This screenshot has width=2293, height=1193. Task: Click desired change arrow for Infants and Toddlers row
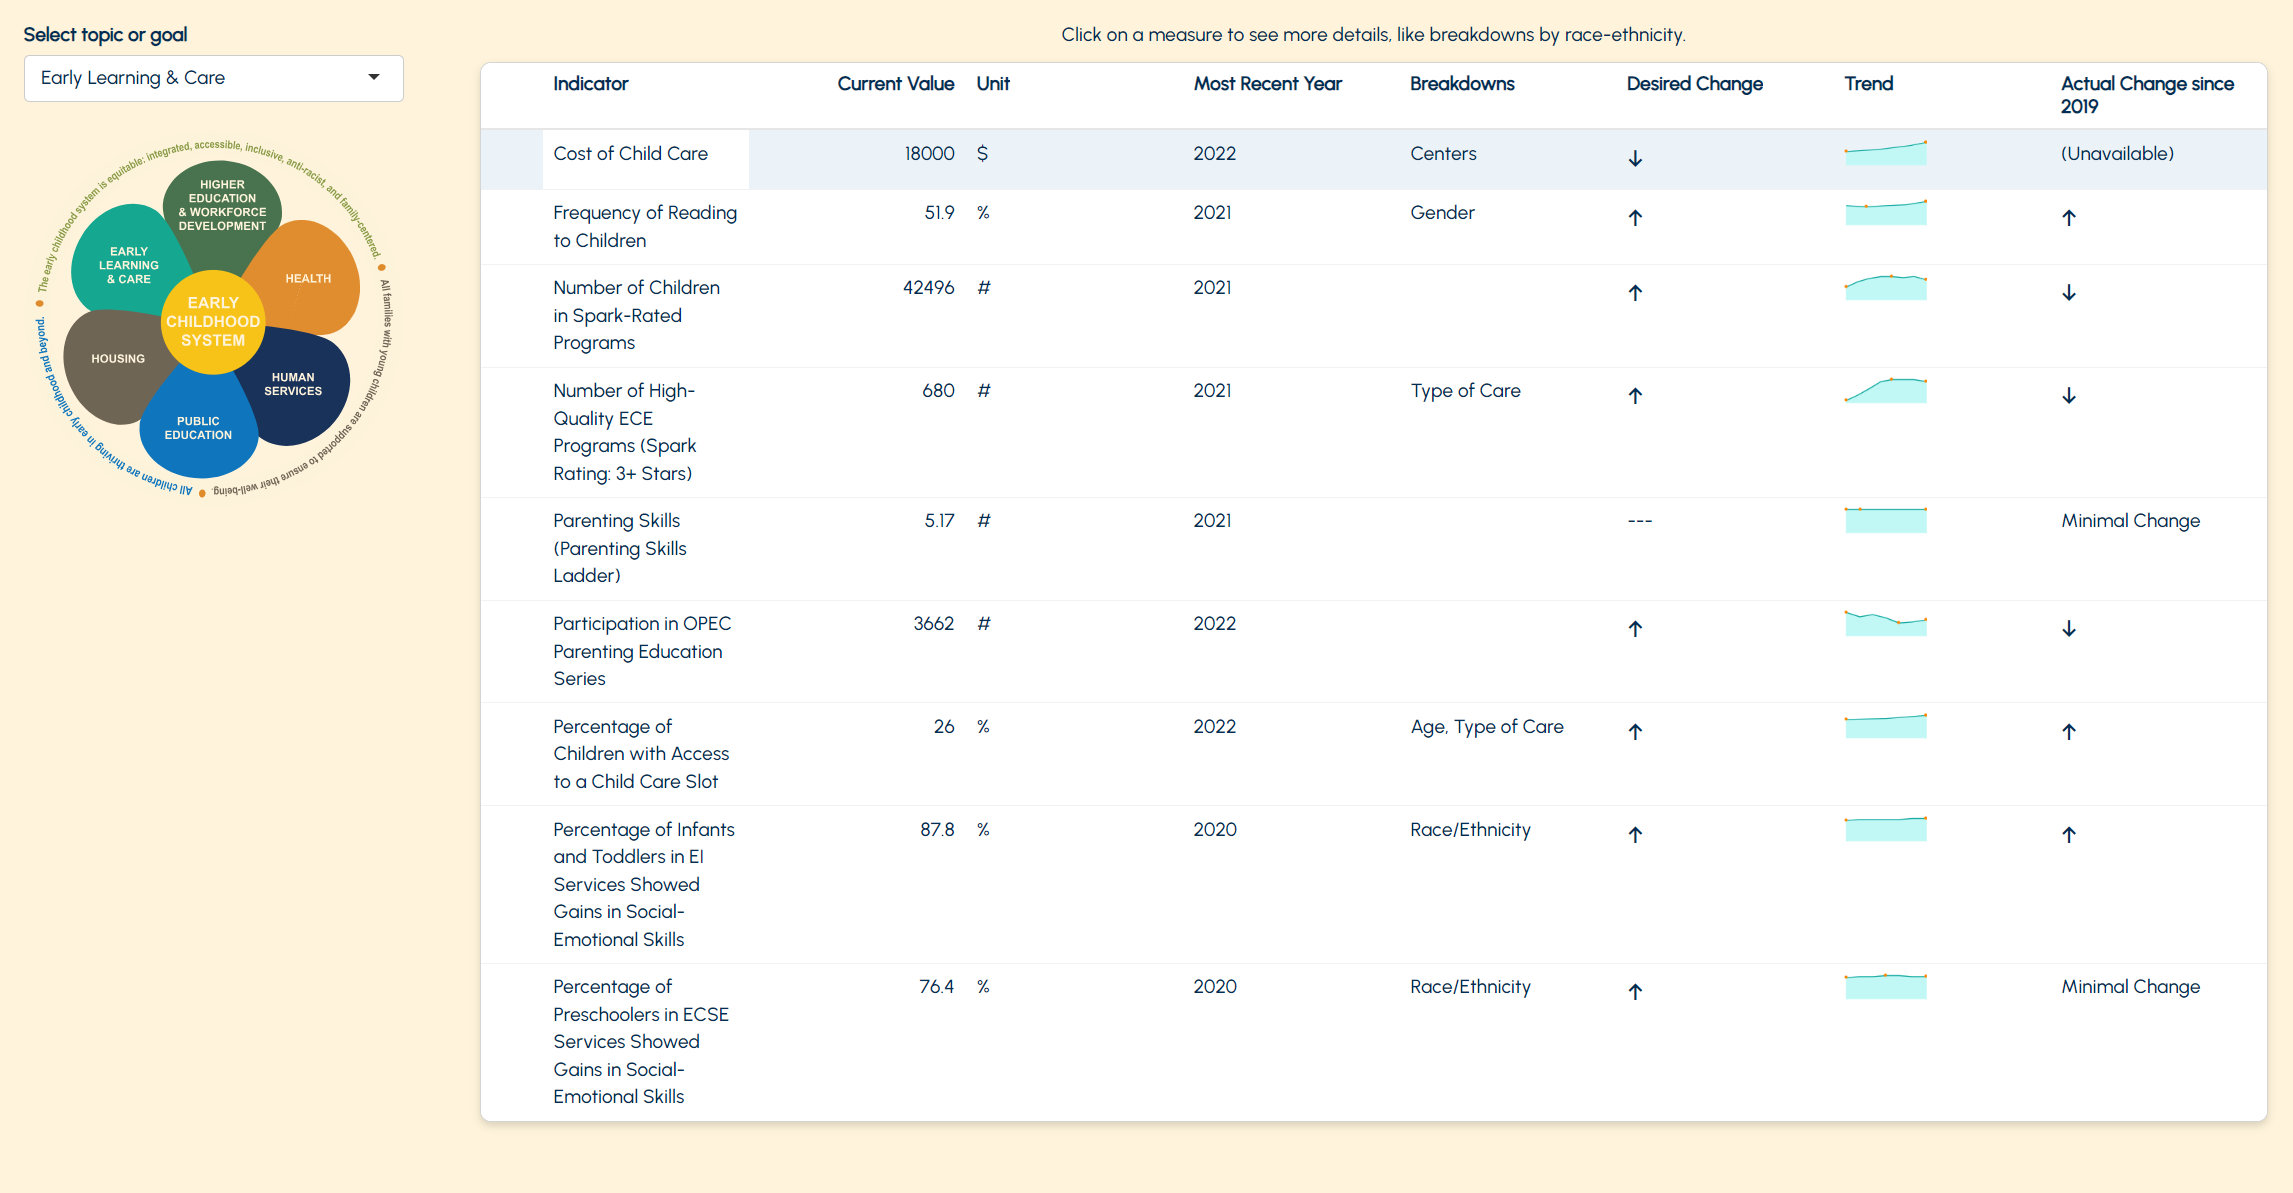tap(1636, 834)
